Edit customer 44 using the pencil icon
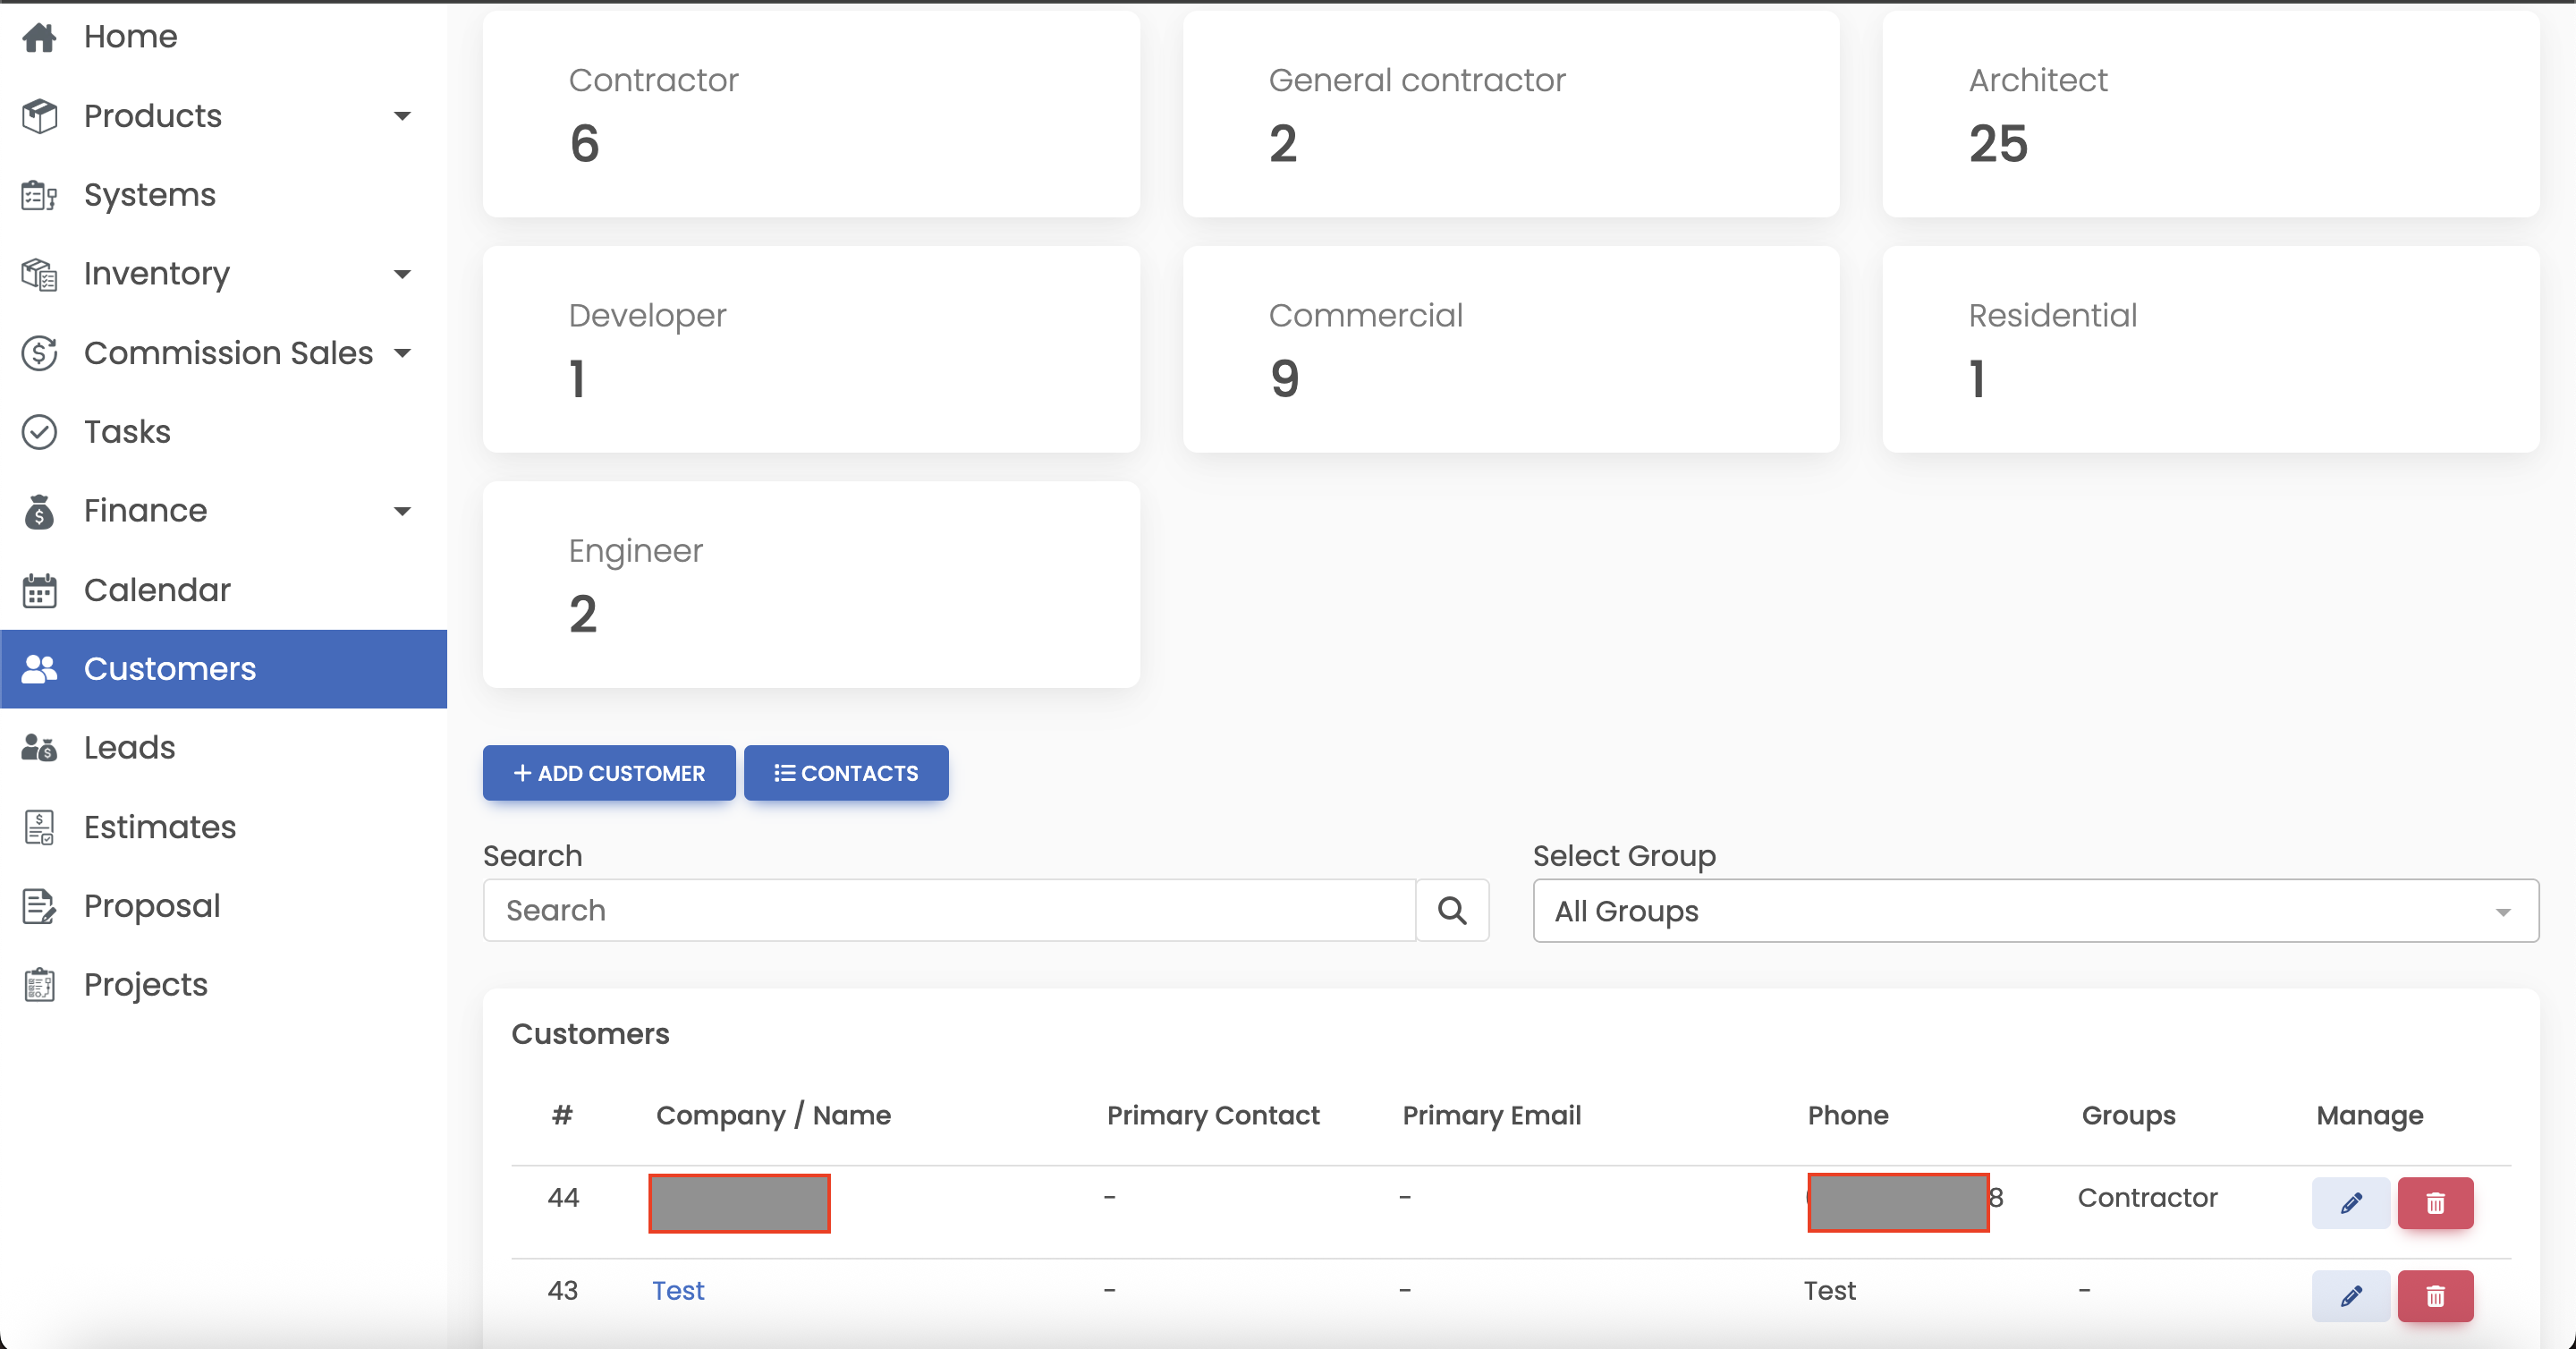This screenshot has height=1349, width=2576. point(2350,1203)
